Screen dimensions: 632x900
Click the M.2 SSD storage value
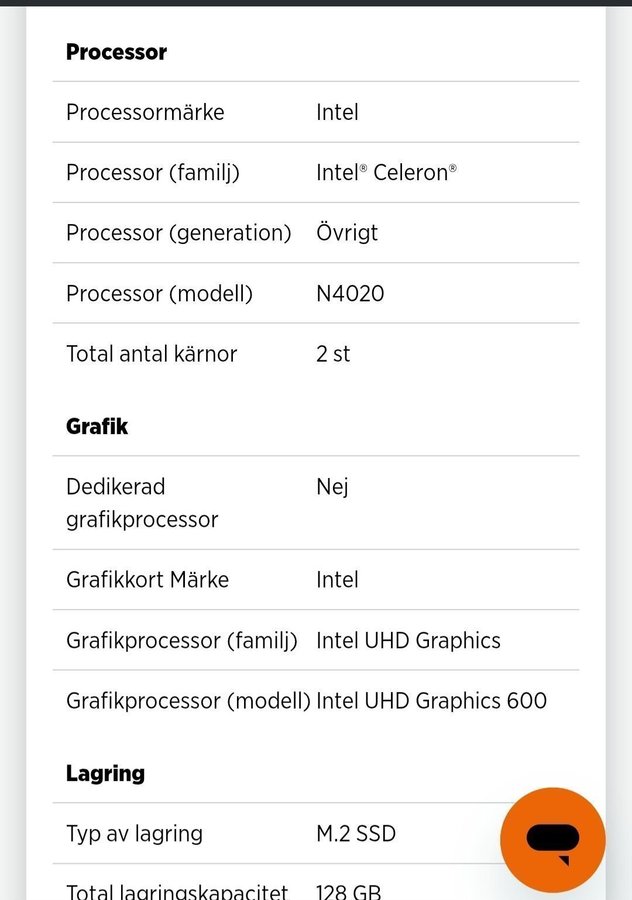pos(356,834)
